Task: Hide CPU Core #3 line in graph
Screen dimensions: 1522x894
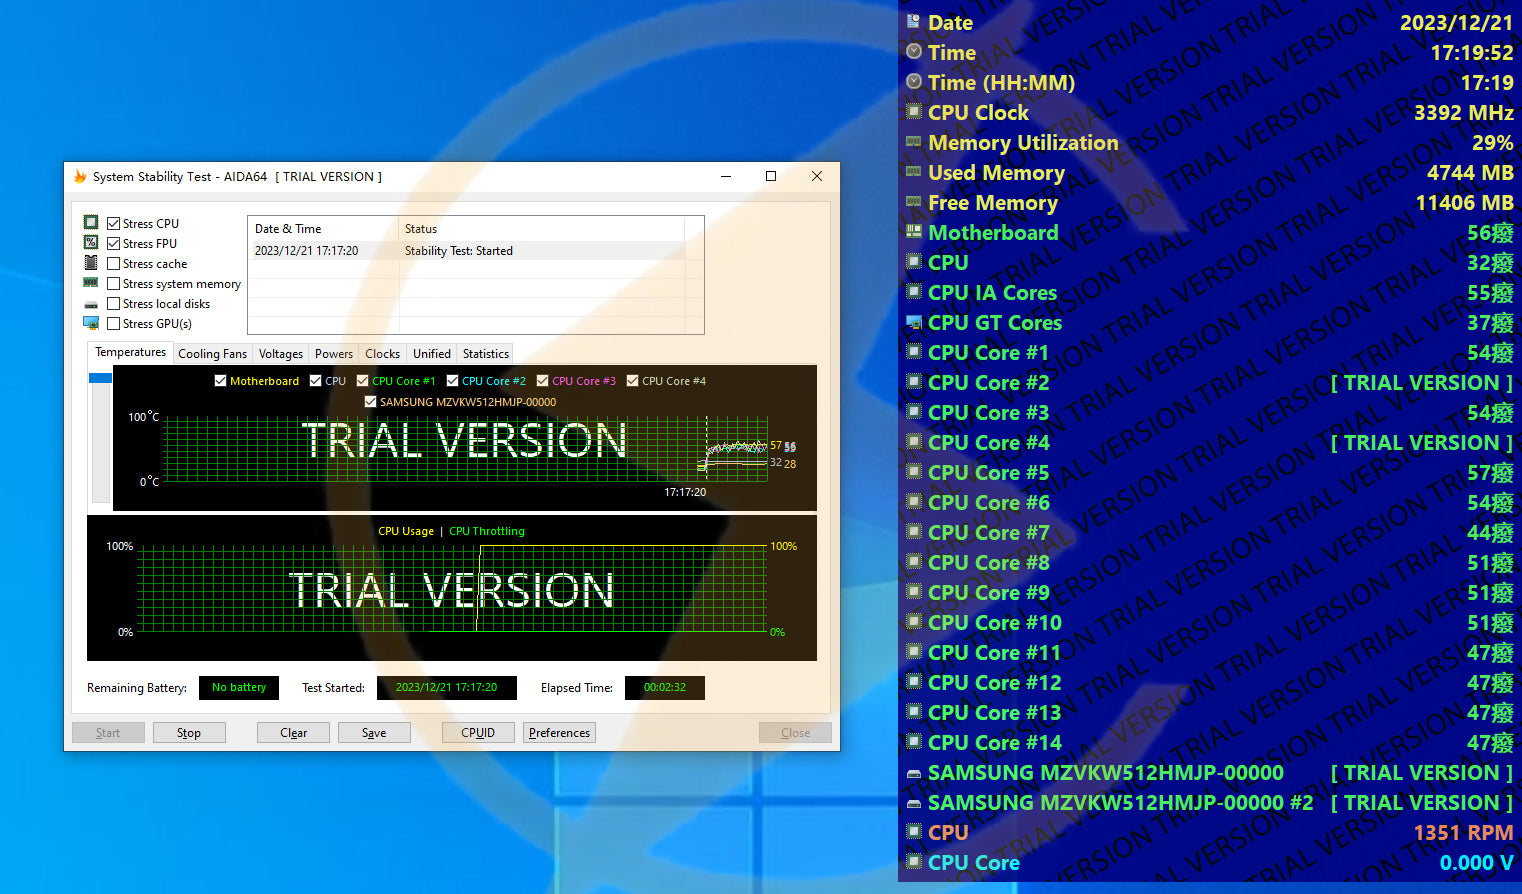Action: point(542,381)
